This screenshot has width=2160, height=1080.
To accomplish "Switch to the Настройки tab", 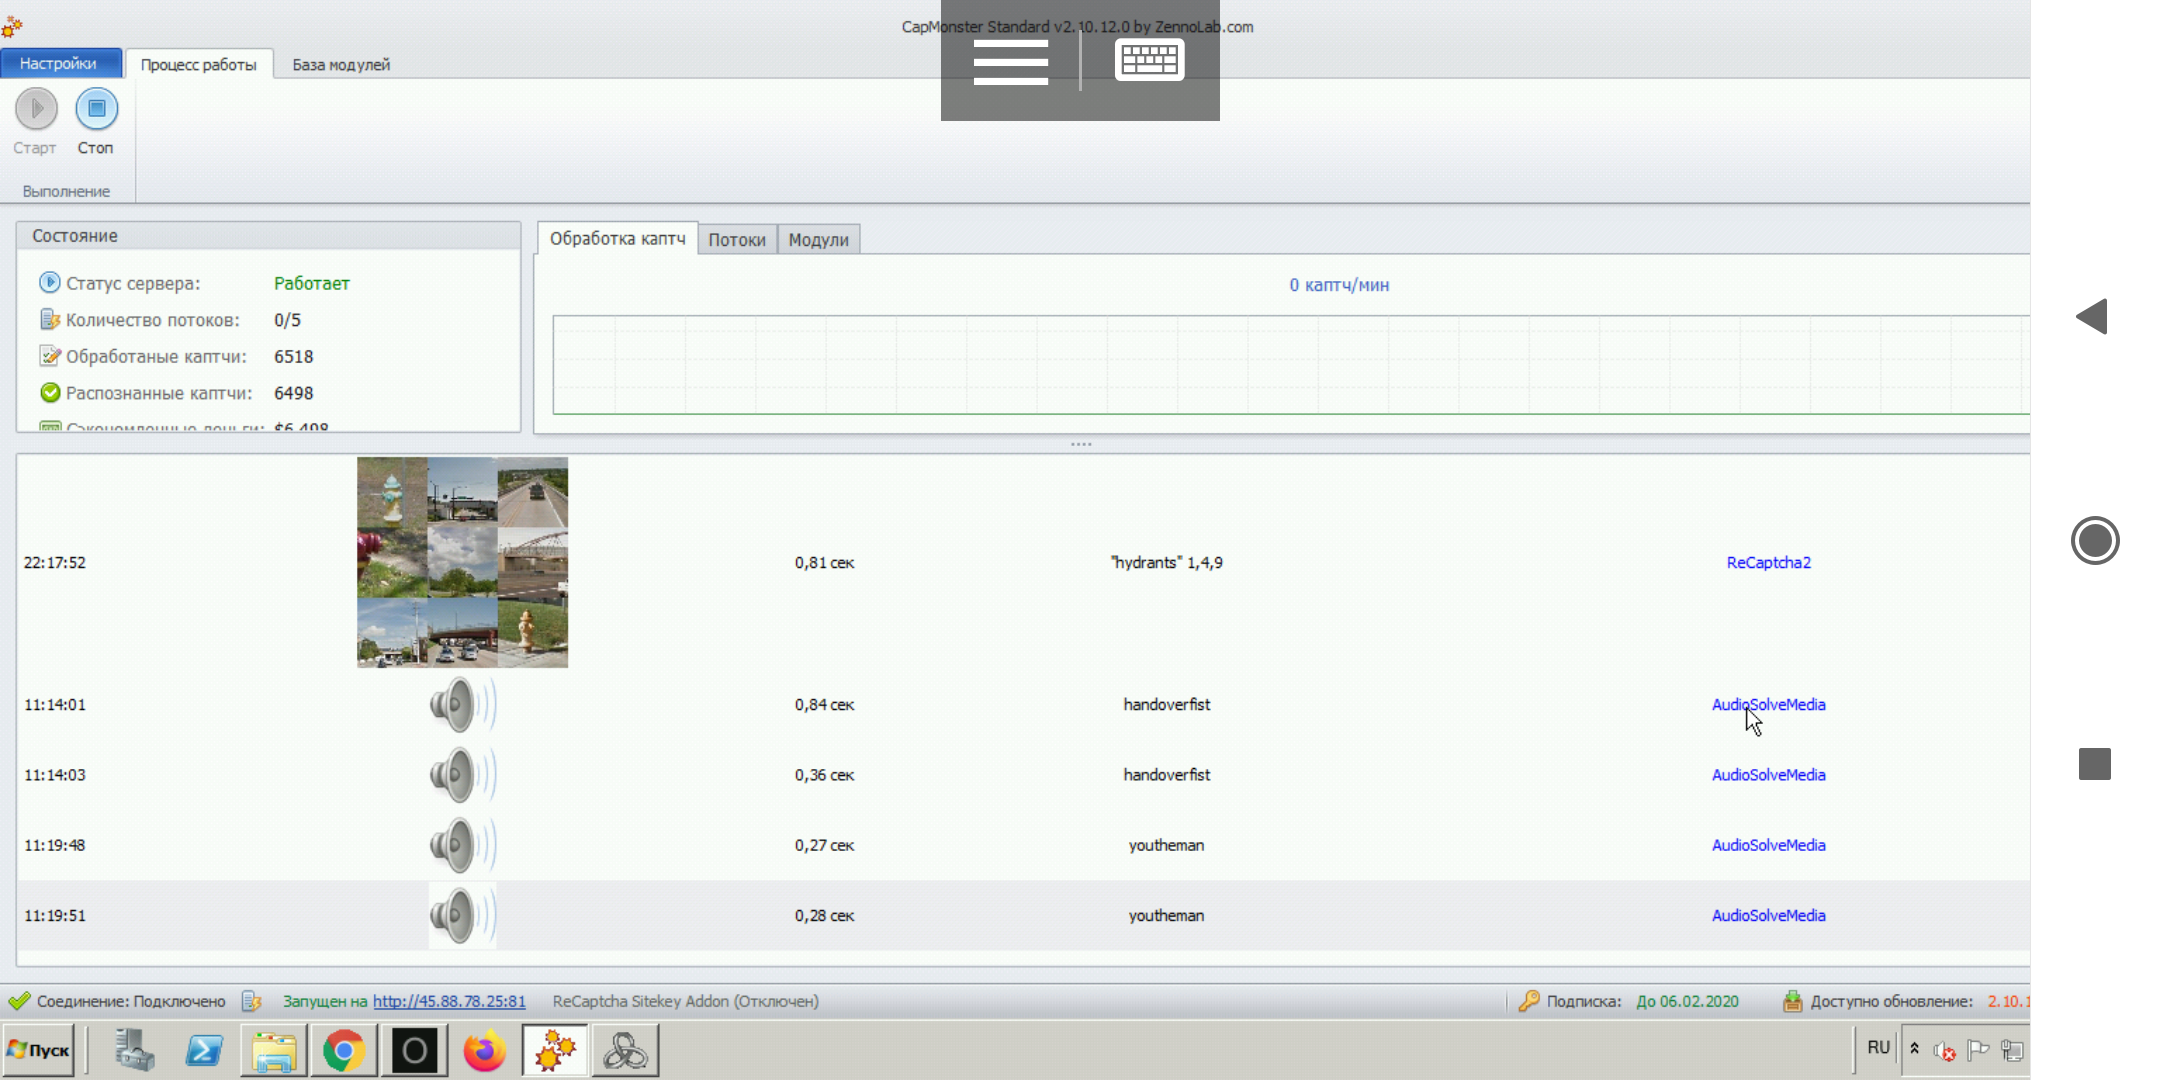I will (59, 64).
